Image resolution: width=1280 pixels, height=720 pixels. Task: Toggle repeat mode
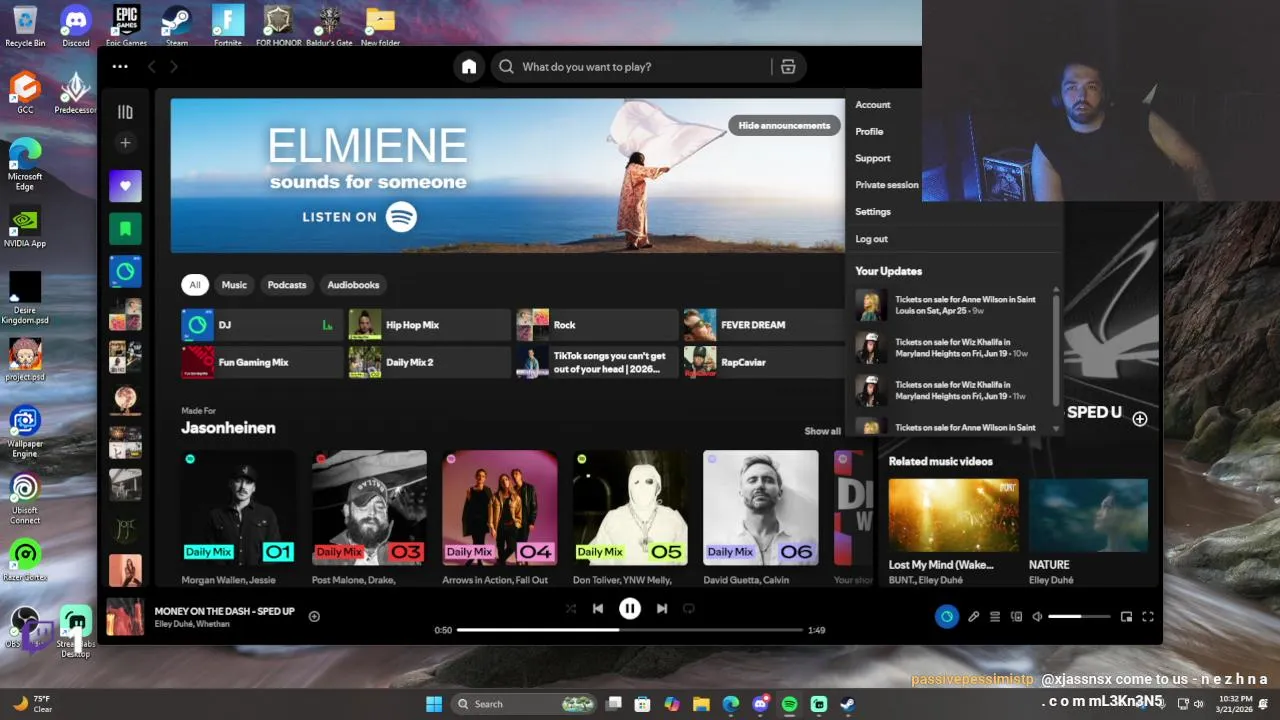[688, 608]
